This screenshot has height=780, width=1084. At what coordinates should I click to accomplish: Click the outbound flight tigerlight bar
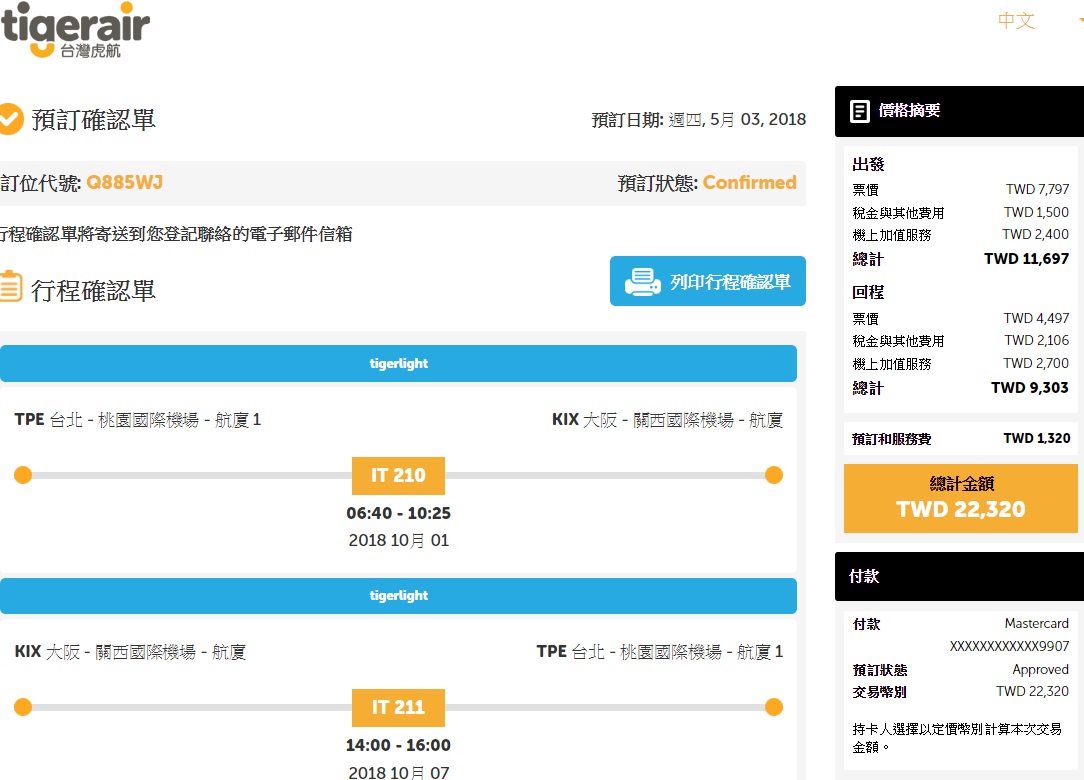coord(398,364)
